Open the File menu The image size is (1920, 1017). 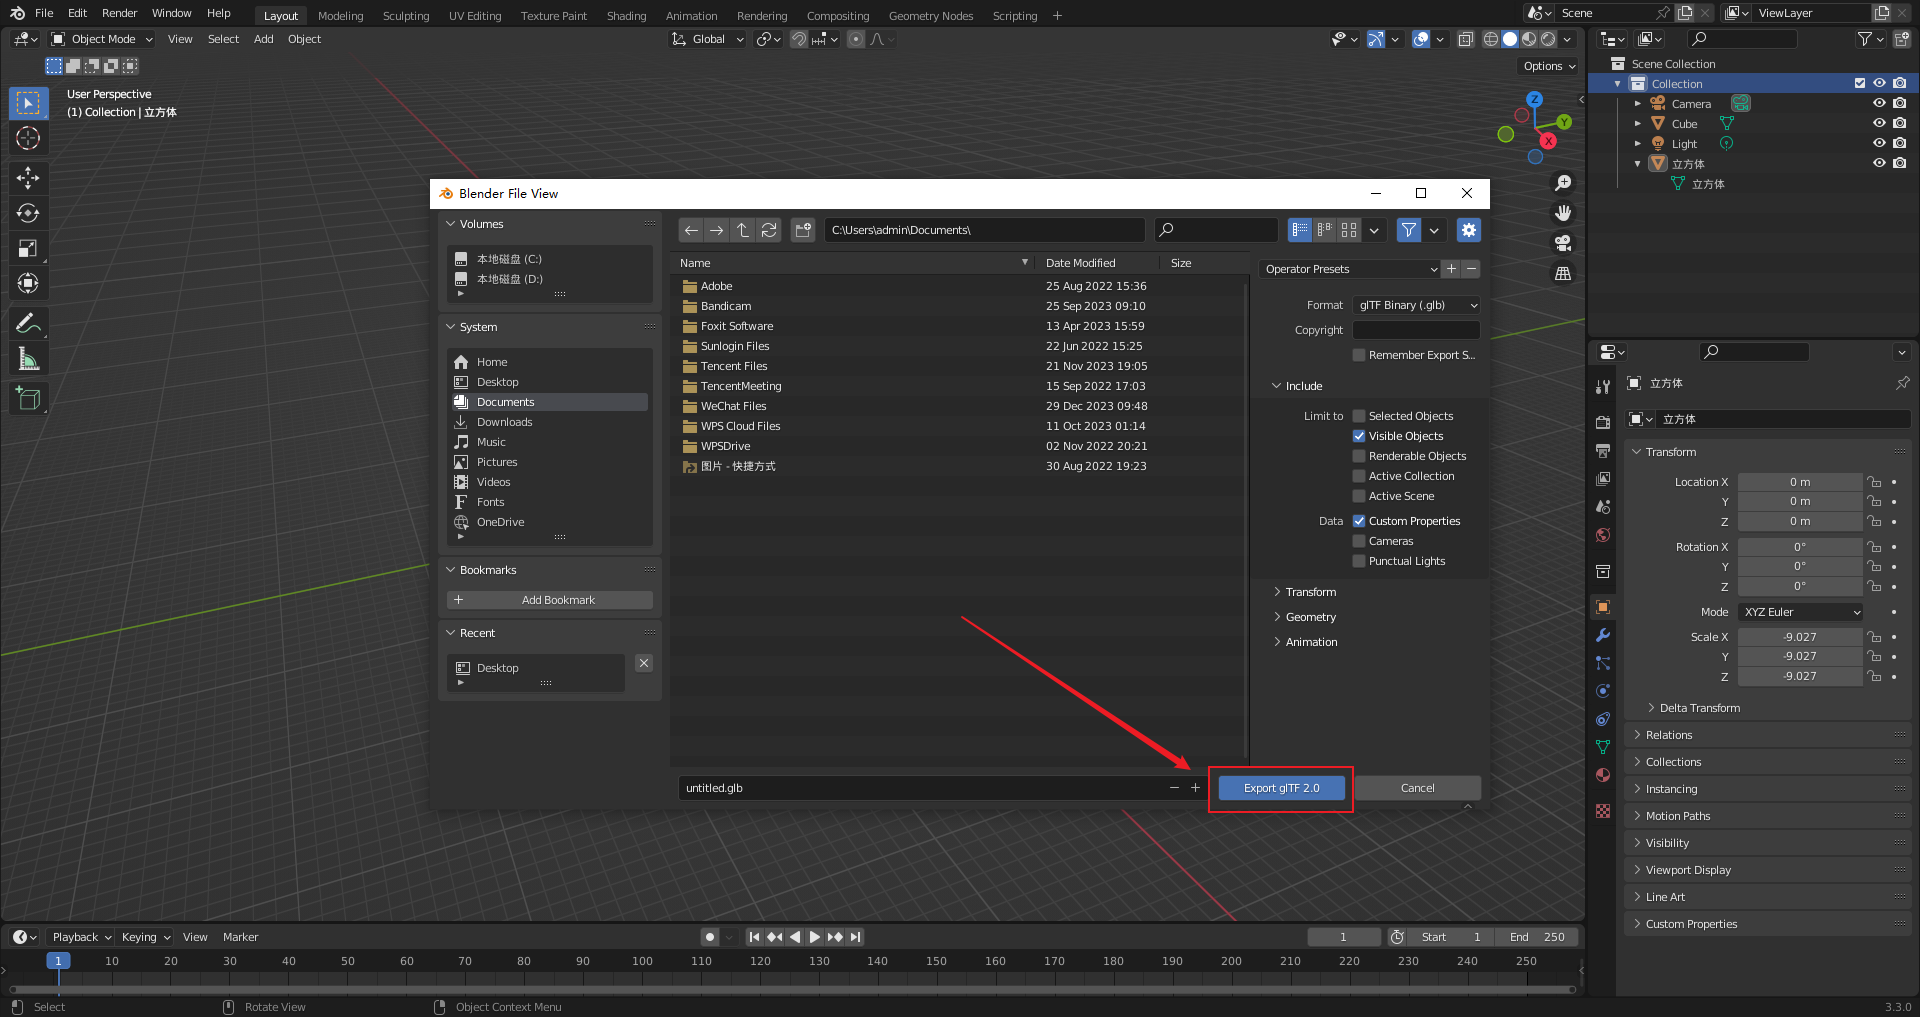pyautogui.click(x=44, y=13)
